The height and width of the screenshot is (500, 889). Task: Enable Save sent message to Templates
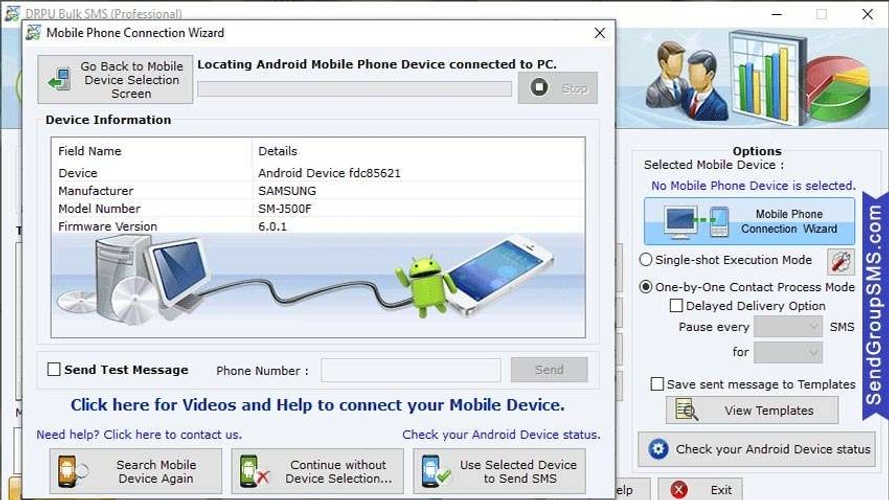657,384
